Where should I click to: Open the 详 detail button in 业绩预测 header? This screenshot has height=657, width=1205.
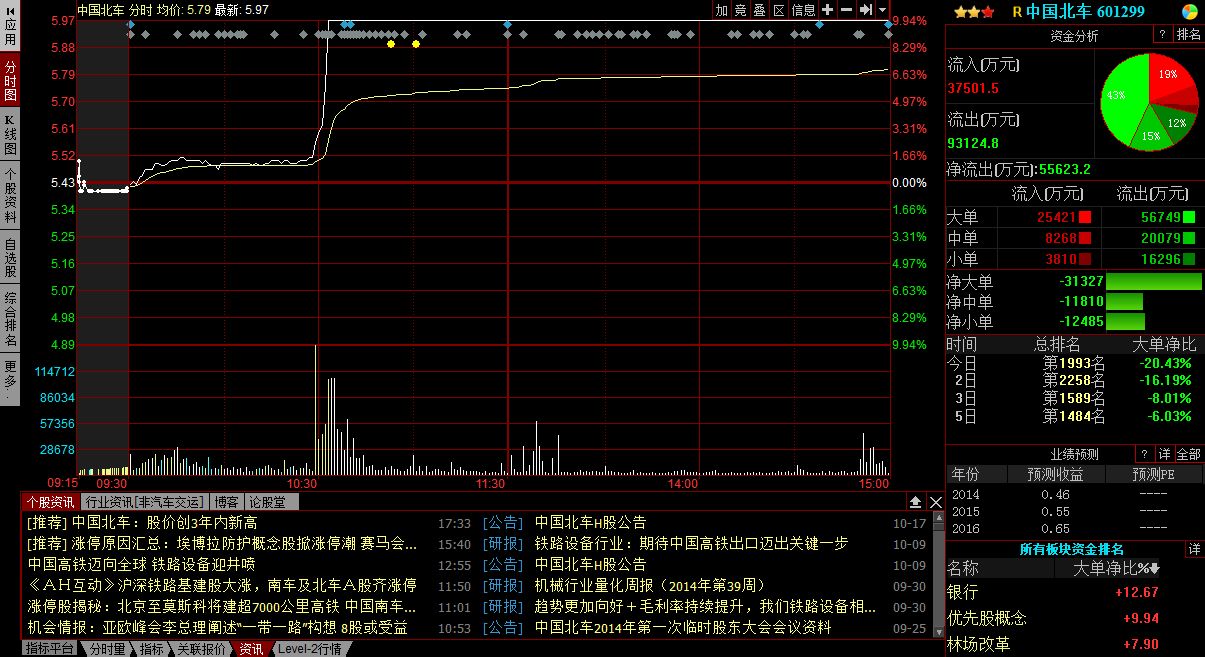click(1164, 454)
